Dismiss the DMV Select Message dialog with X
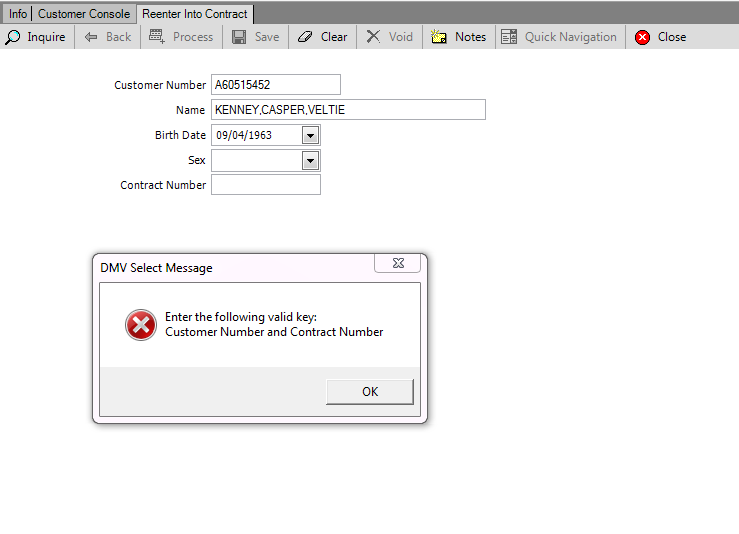The height and width of the screenshot is (534, 739). coord(397,263)
